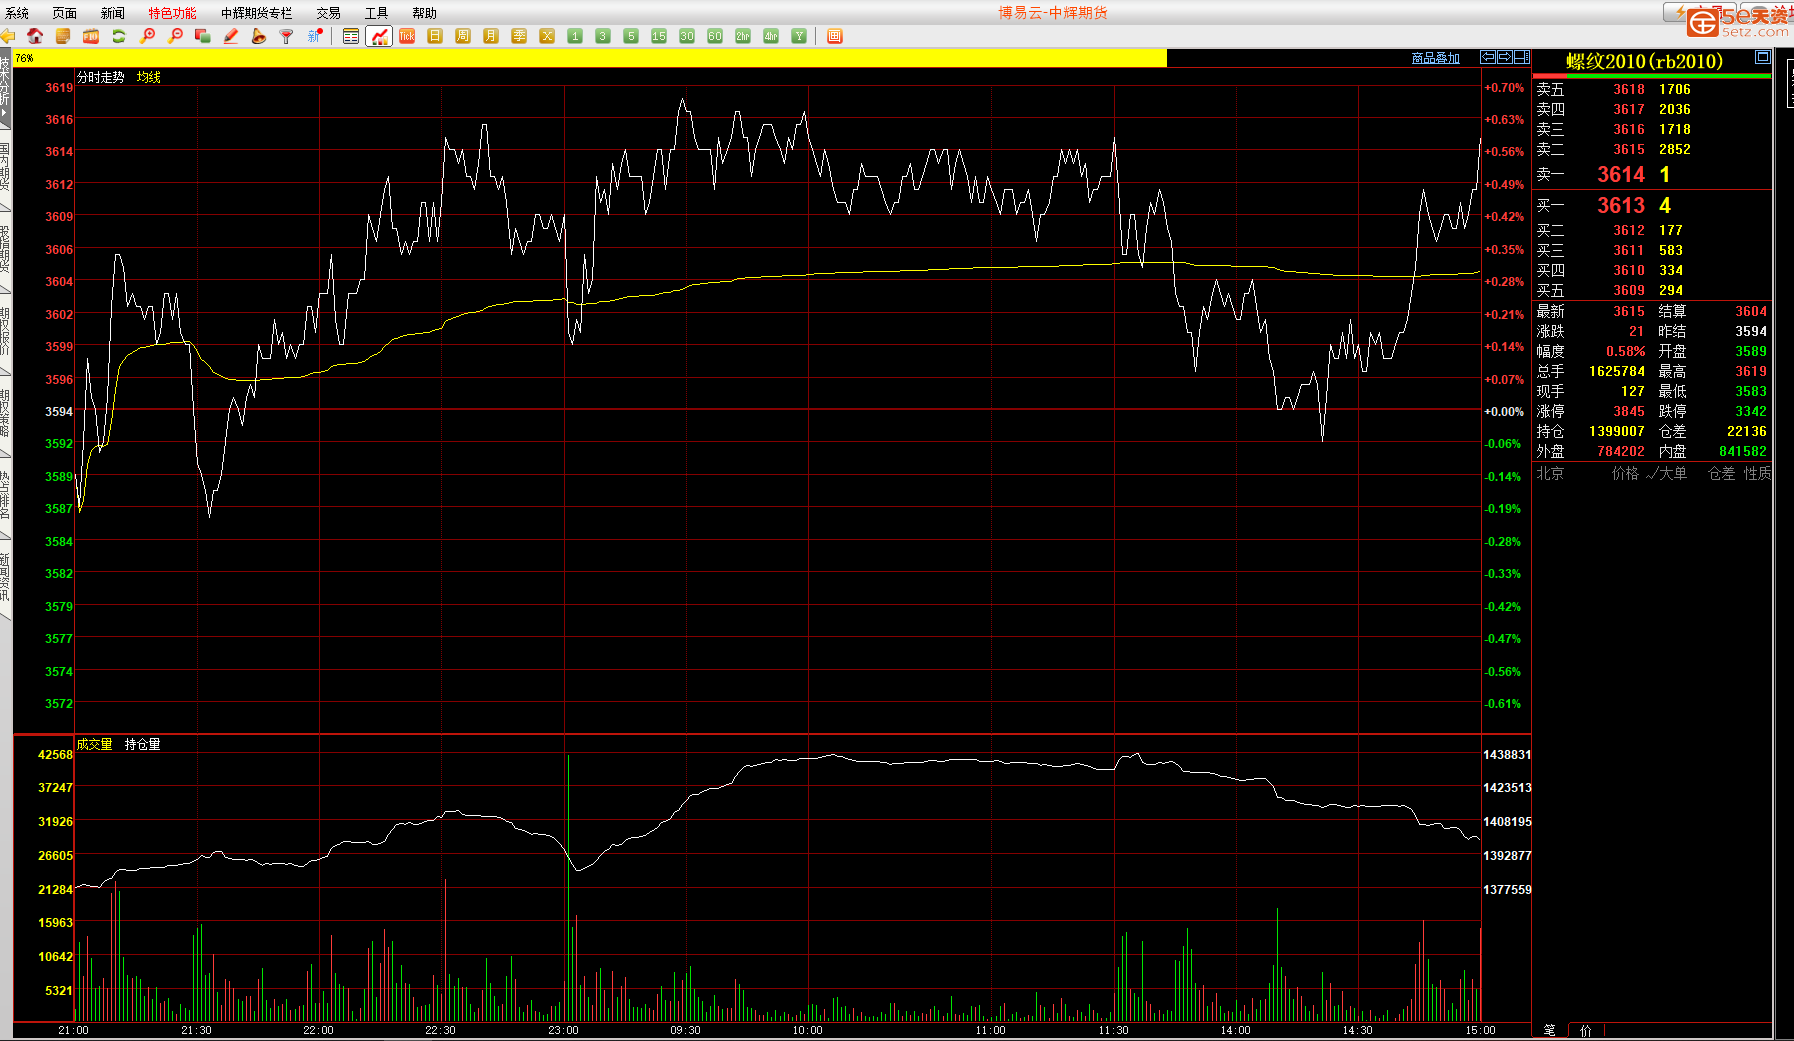1794x1041 pixels.
Task: Select the 笔 tab at panel bottom
Action: [x=1550, y=1030]
